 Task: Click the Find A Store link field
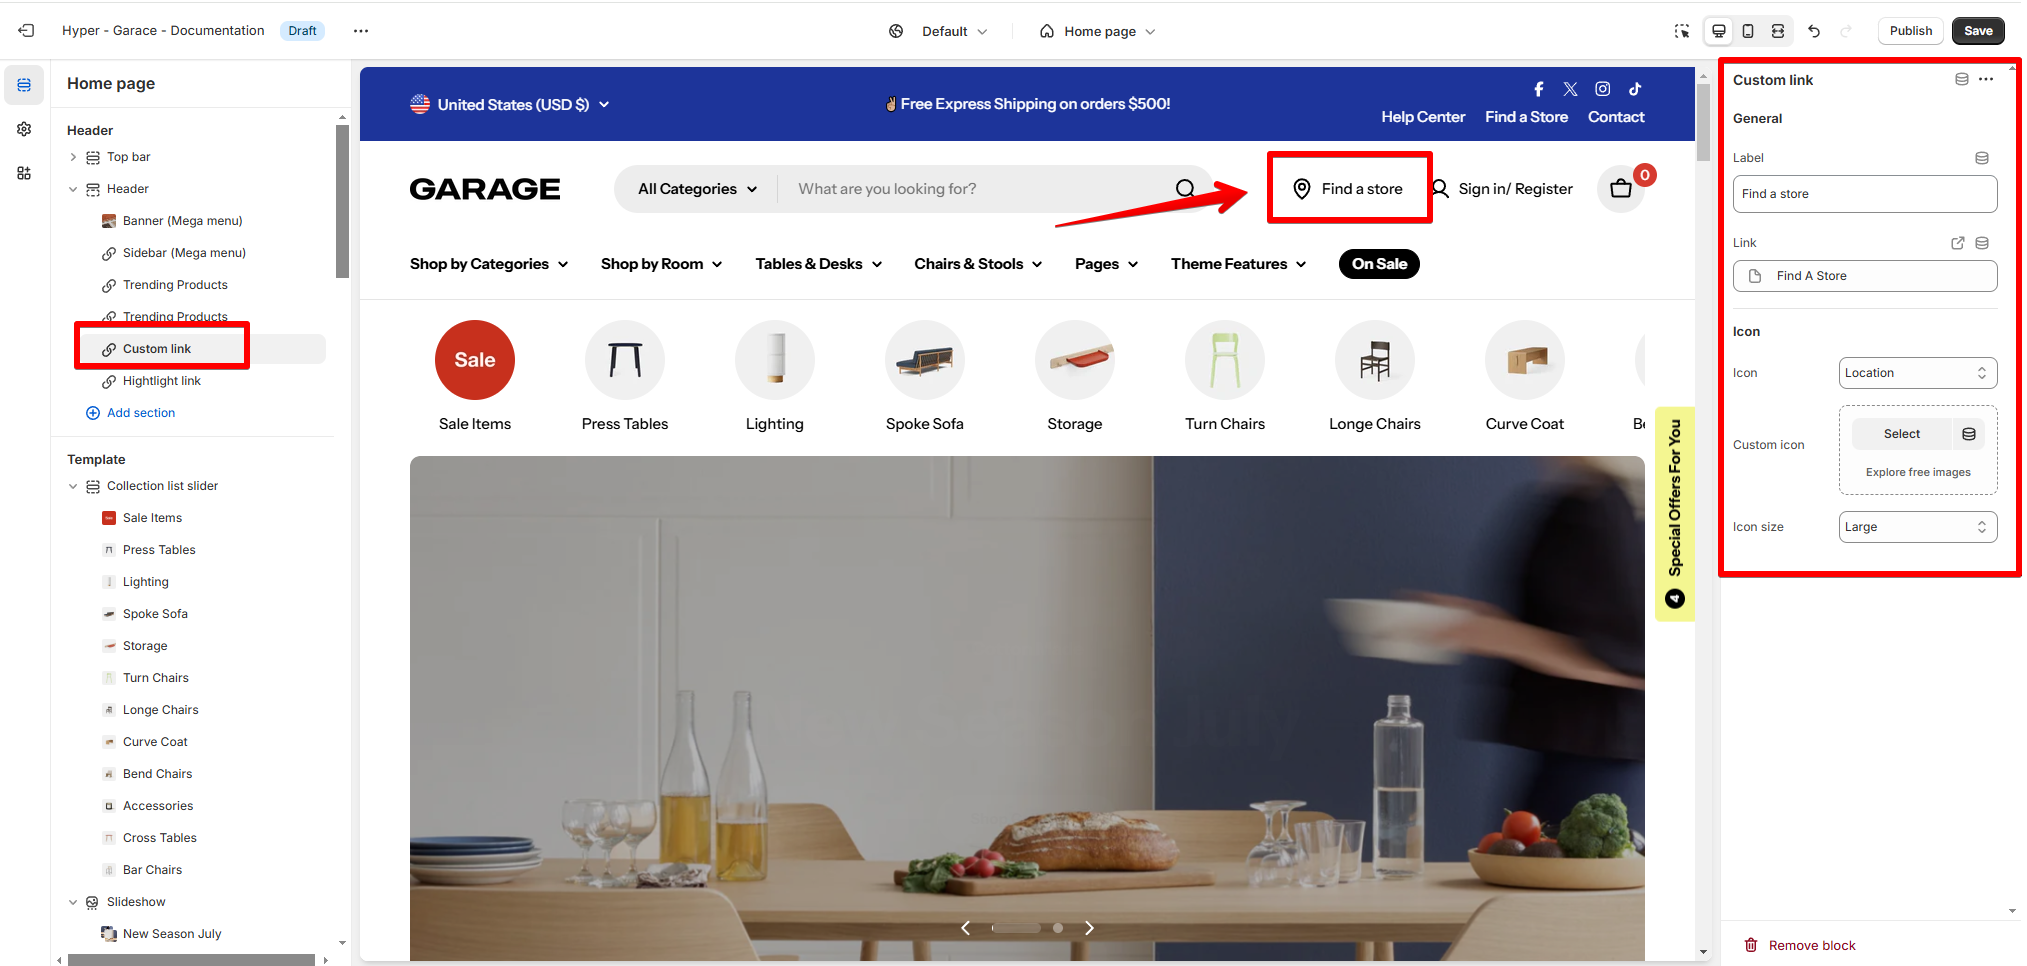[x=1865, y=276]
